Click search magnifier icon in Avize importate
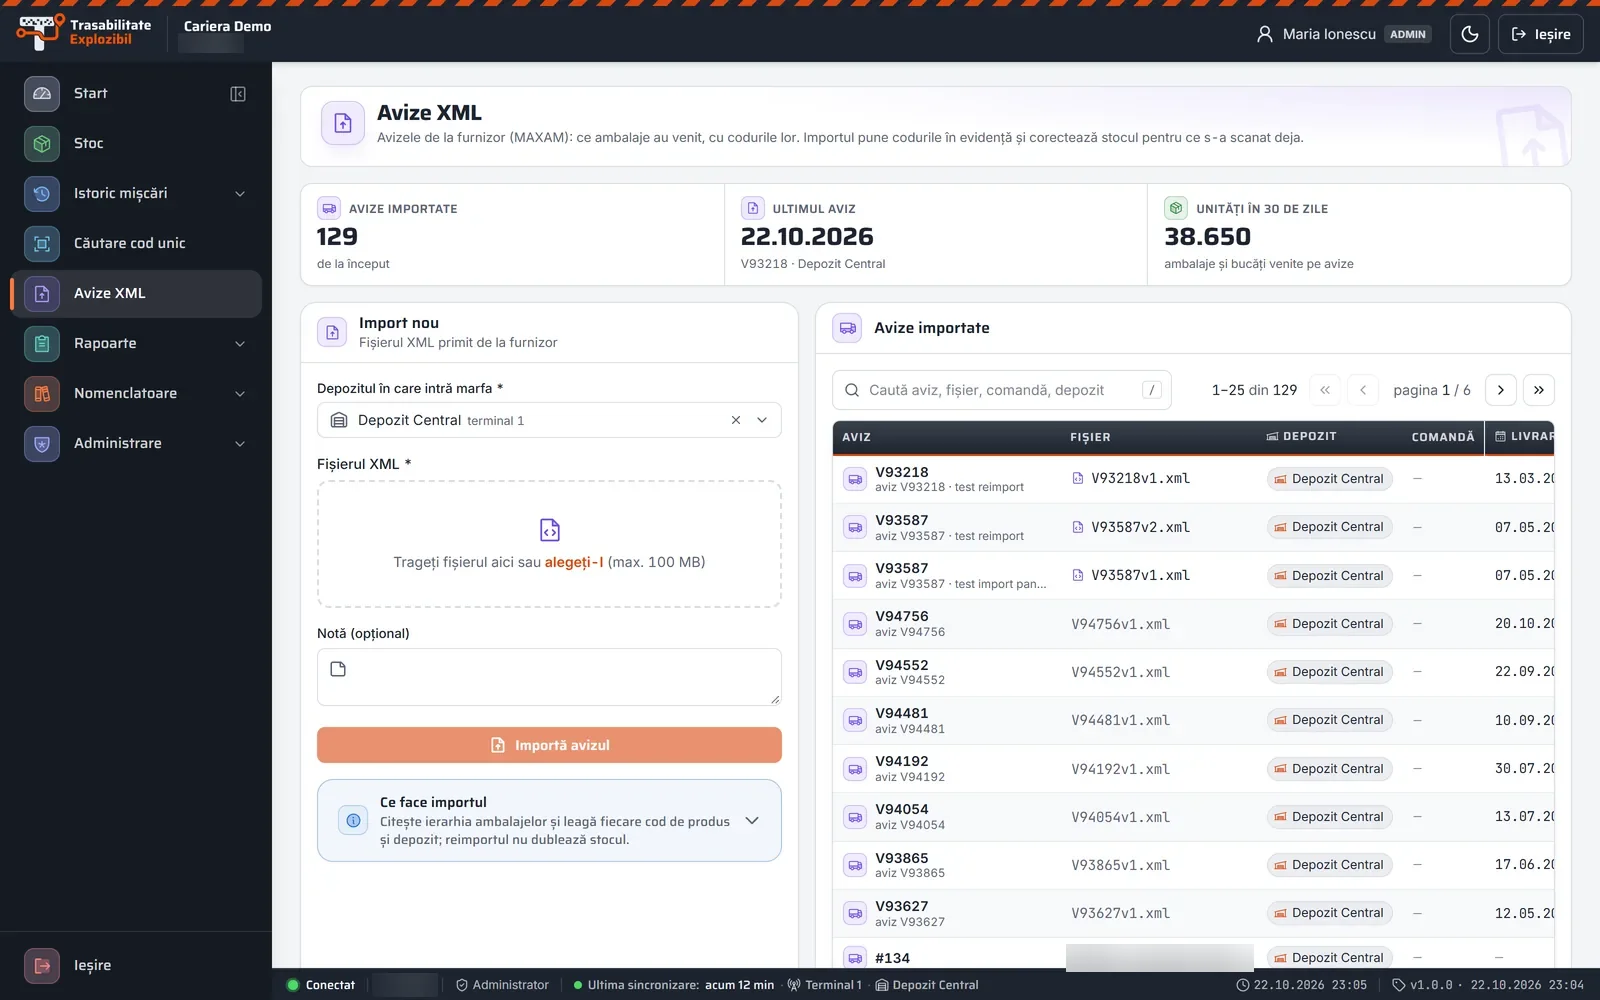The image size is (1600, 1000). pyautogui.click(x=852, y=390)
